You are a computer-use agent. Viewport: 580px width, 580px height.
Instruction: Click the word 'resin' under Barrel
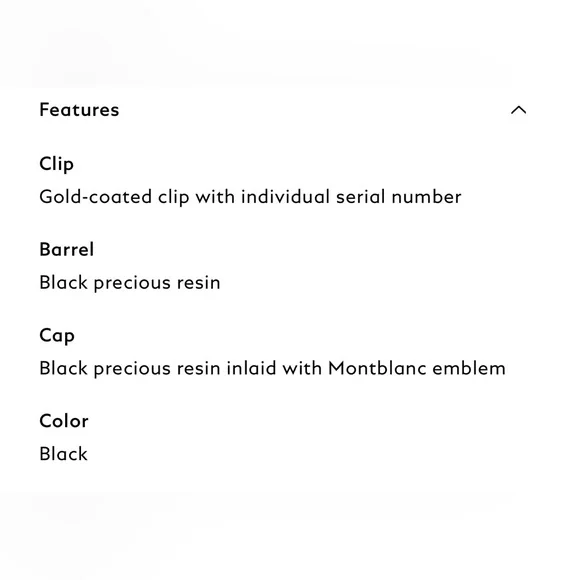[x=198, y=283]
